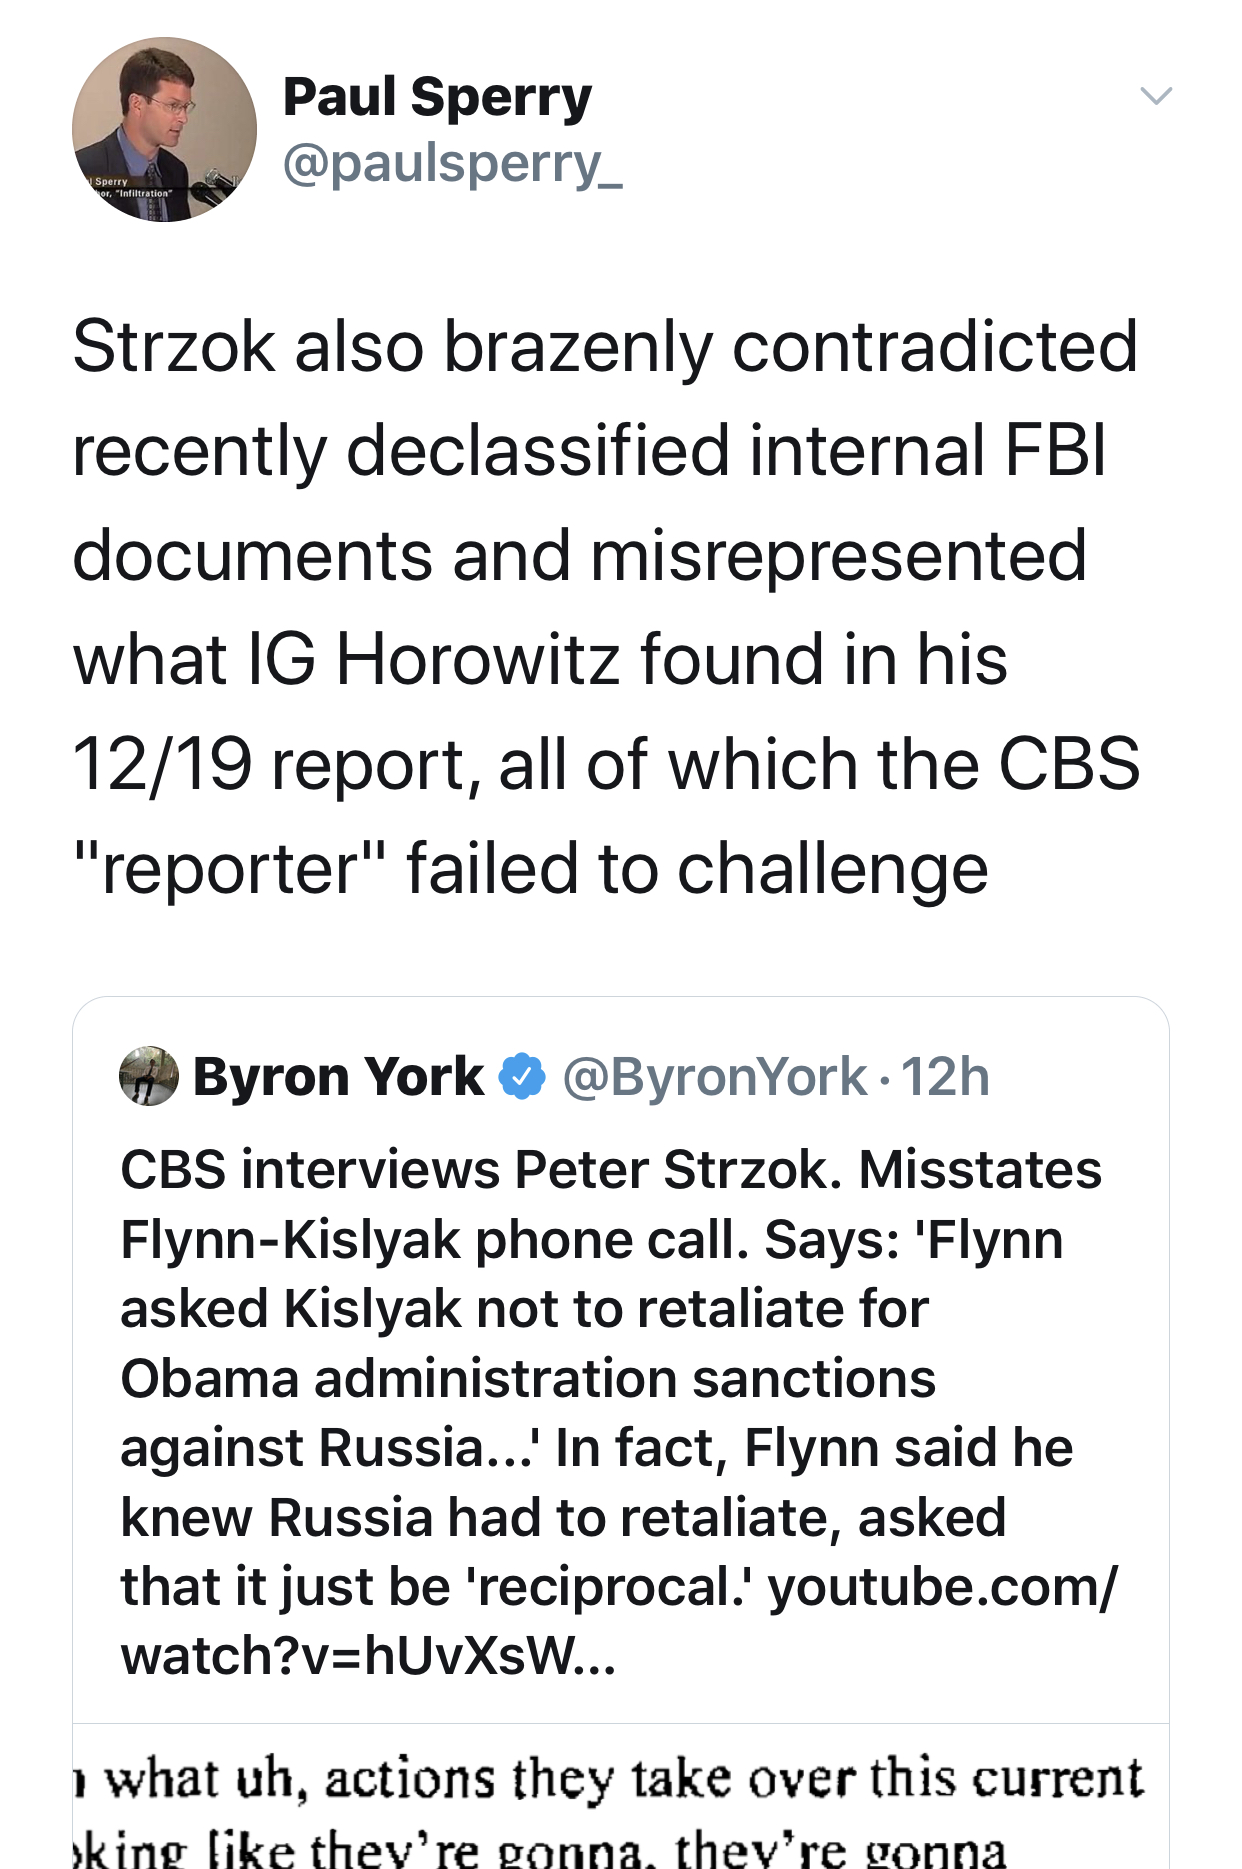This screenshot has width=1242, height=1869.
Task: Tap Byron York's small avatar
Action: (149, 1076)
